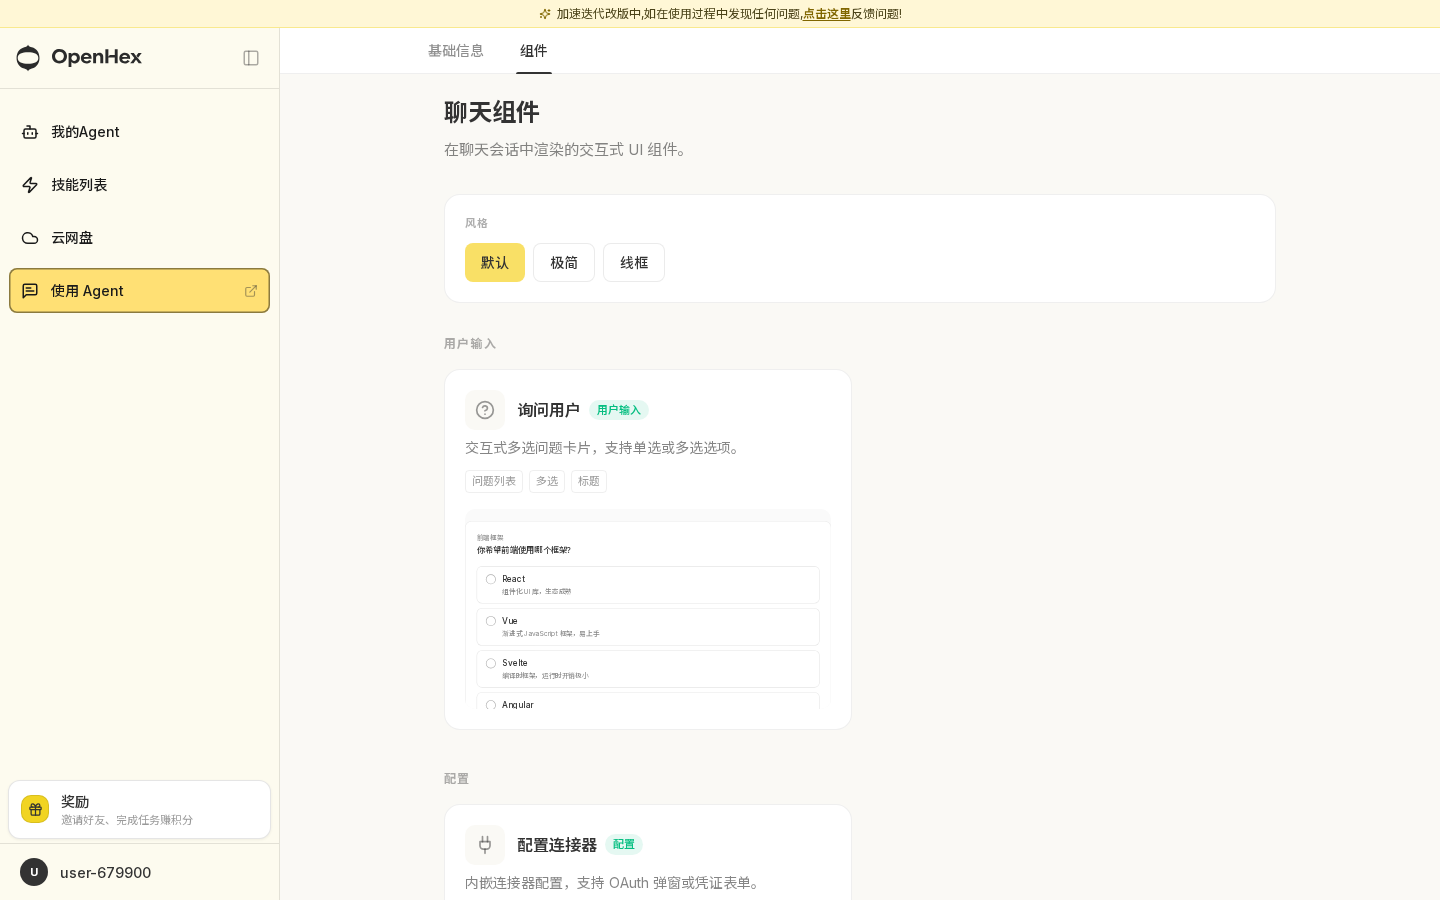The image size is (1440, 900).
Task: Click the 标题 tag
Action: pyautogui.click(x=589, y=481)
